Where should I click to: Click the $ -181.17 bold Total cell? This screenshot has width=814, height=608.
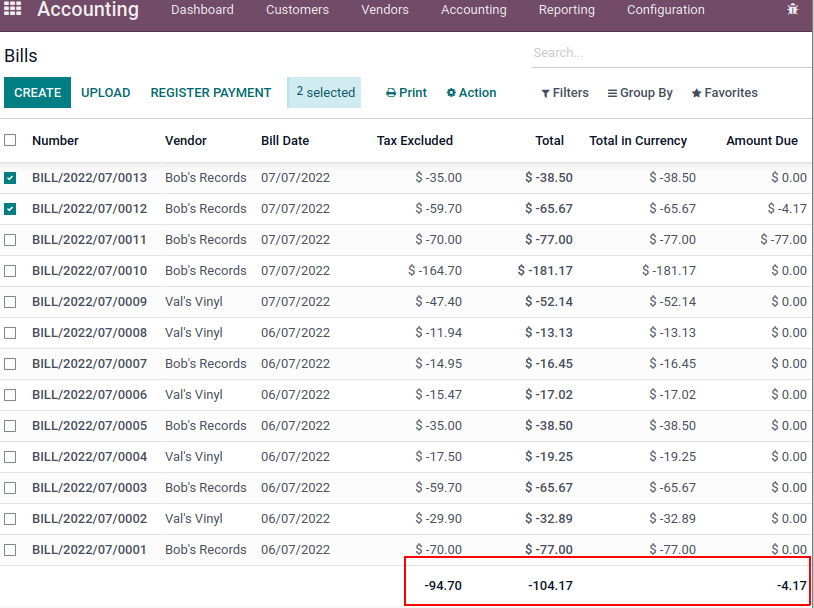pos(545,271)
